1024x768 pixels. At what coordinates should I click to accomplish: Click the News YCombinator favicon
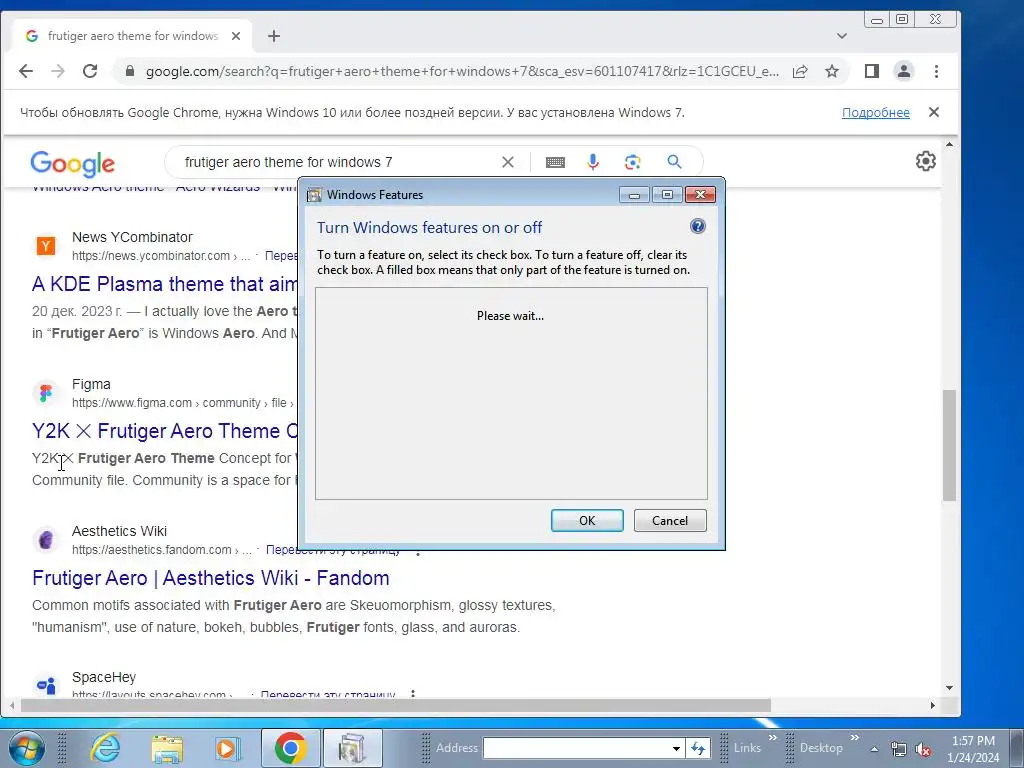coord(46,246)
